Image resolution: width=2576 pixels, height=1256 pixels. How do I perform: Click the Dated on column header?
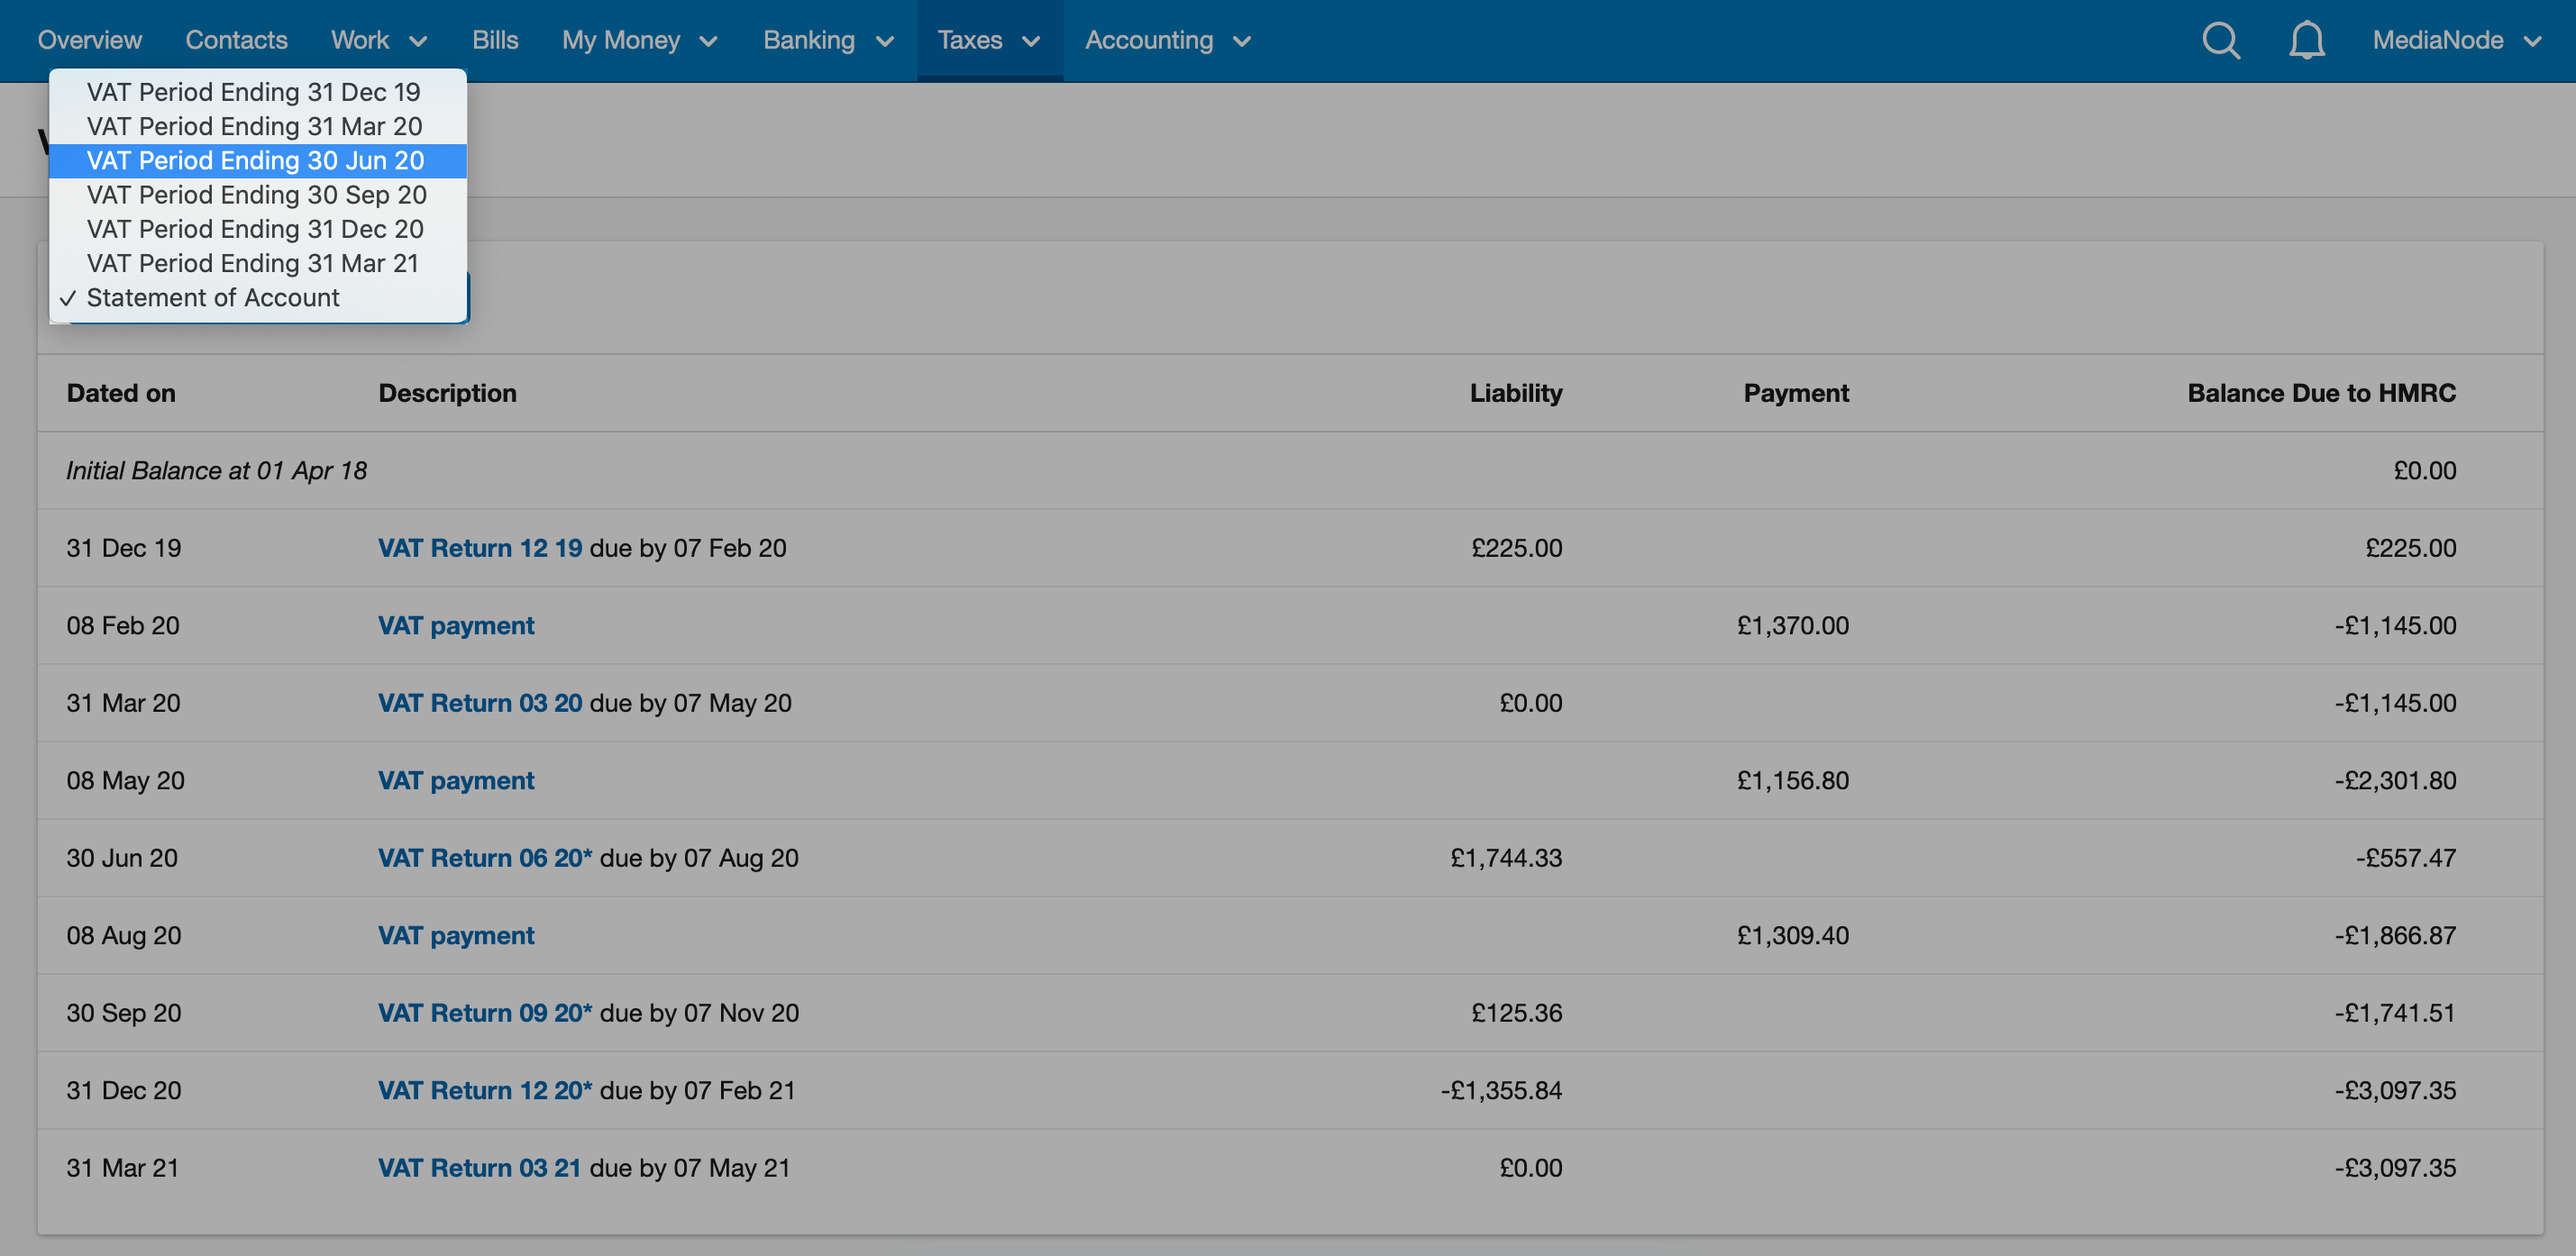coord(121,393)
